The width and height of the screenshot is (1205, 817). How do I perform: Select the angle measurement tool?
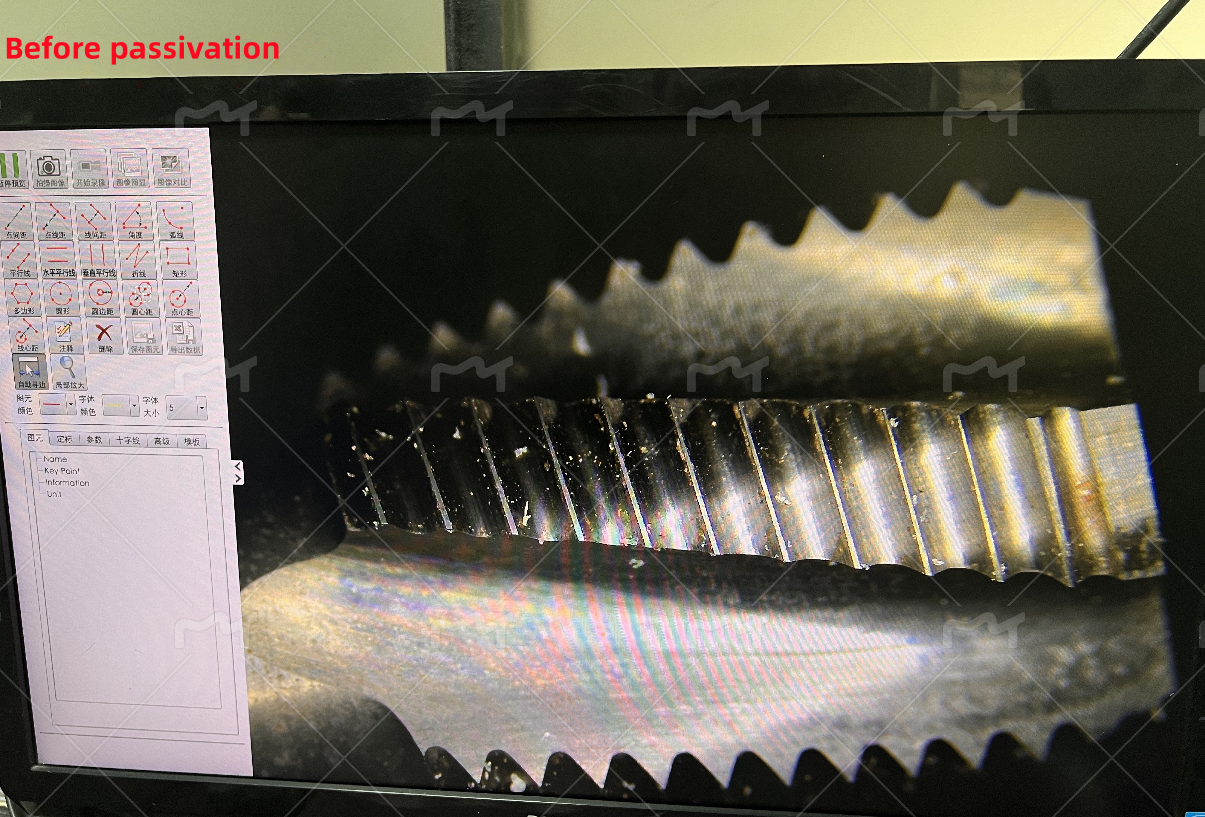click(135, 220)
